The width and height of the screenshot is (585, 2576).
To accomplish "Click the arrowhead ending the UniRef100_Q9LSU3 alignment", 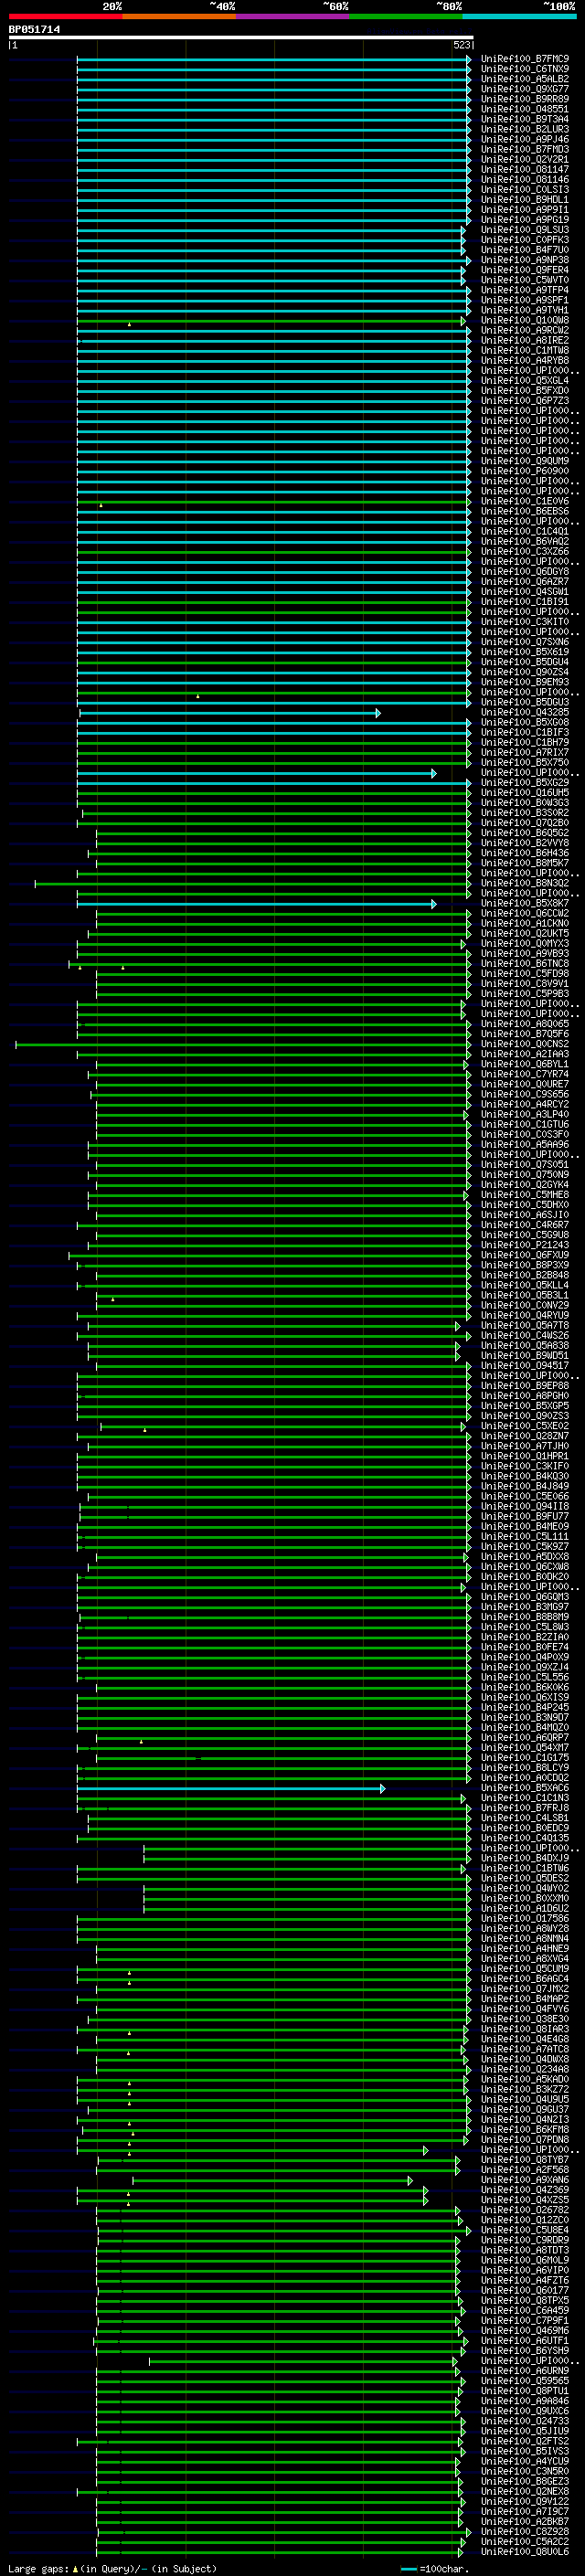I will pos(463,230).
